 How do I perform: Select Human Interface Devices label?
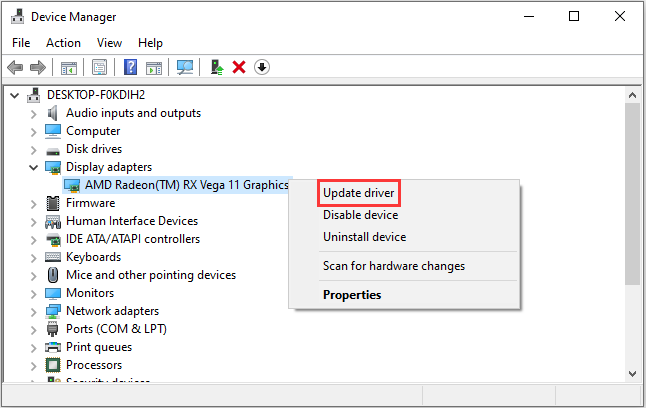[x=132, y=221]
